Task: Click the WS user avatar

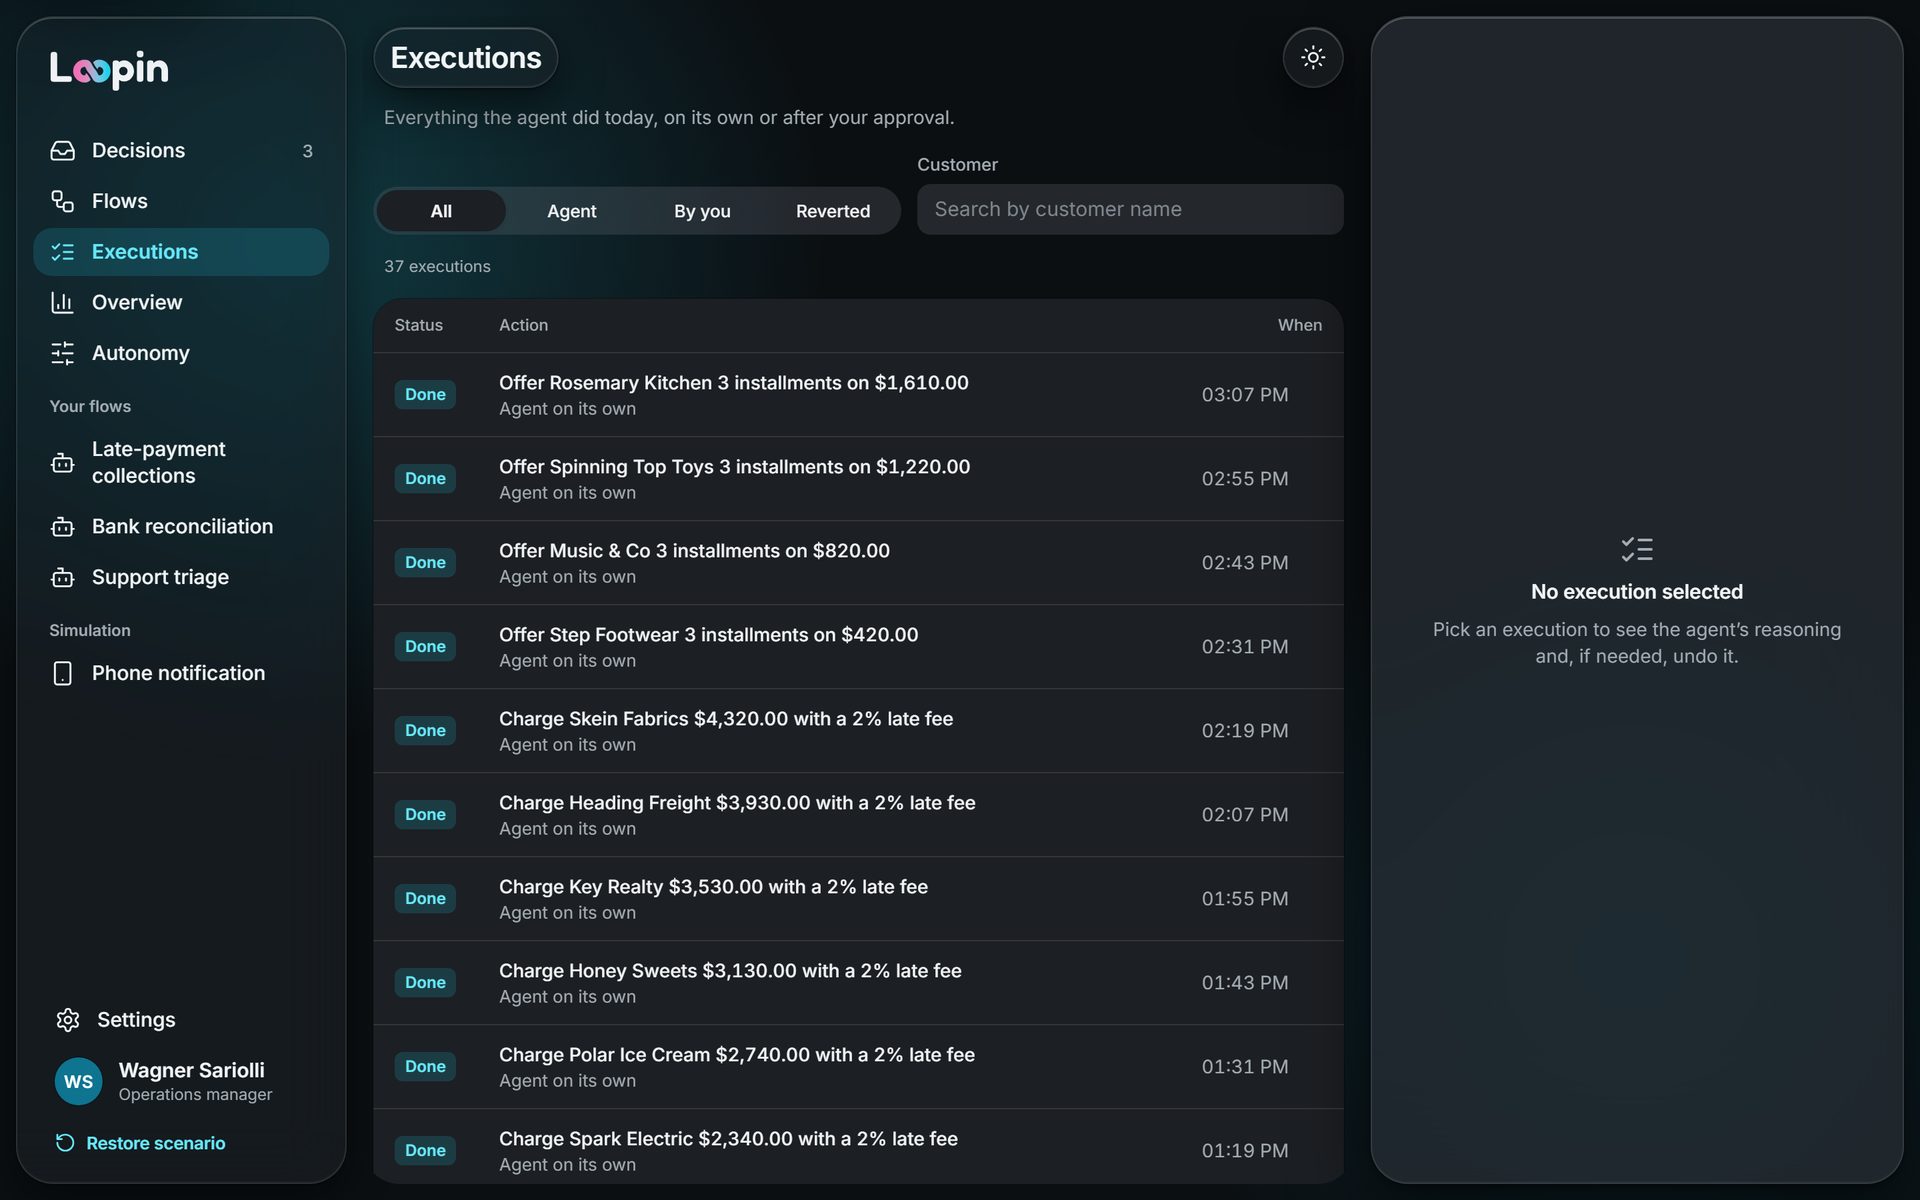Action: point(78,1081)
